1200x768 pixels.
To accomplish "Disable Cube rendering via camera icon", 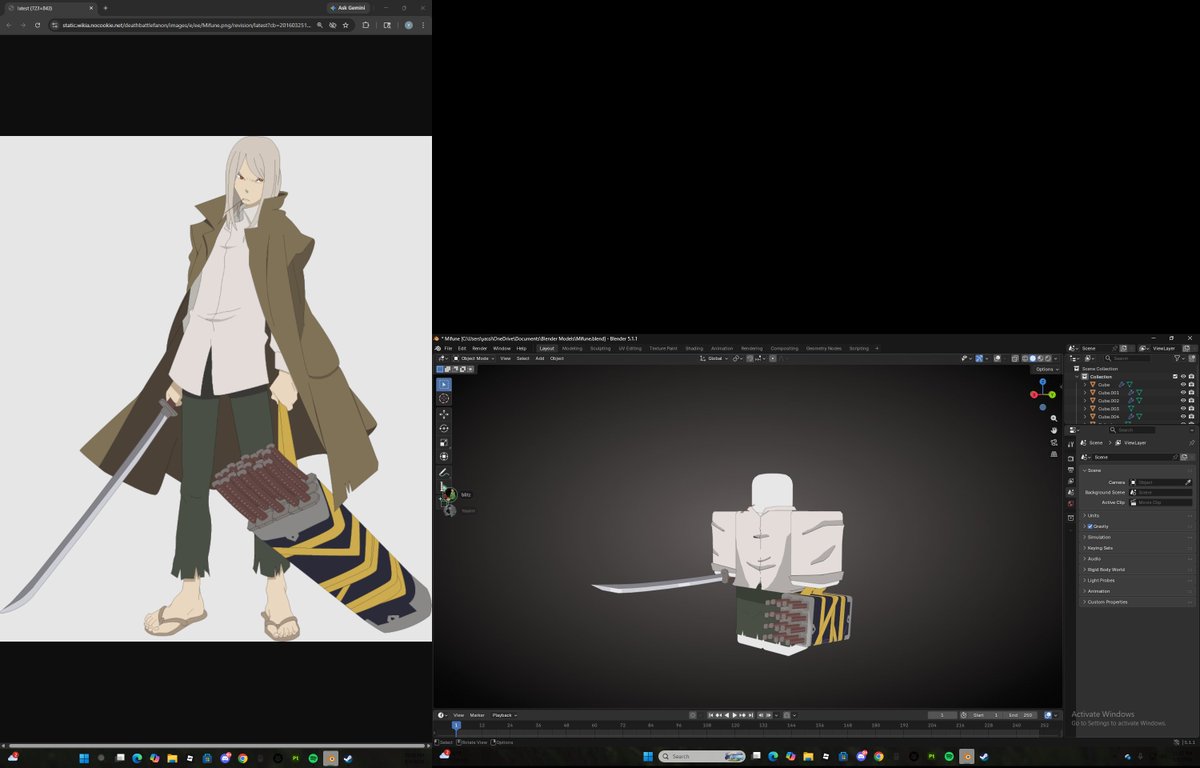I will click(x=1191, y=385).
